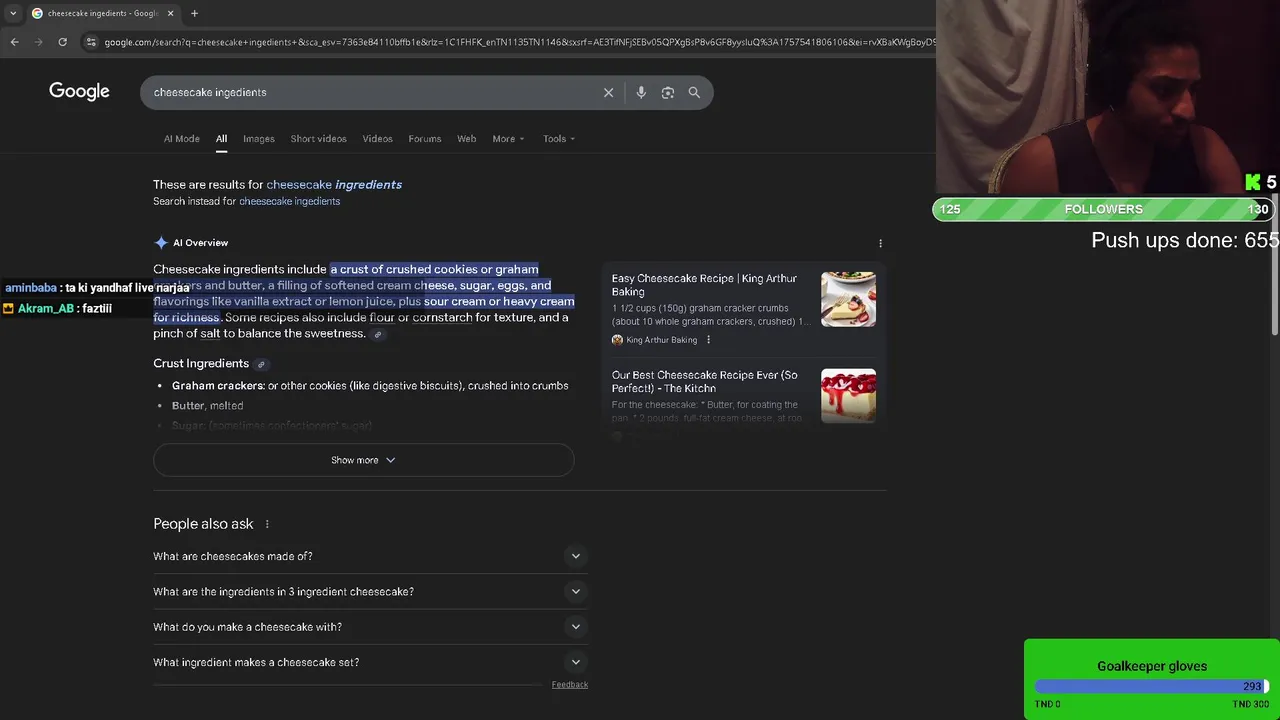Open People also ask options menu
The image size is (1280, 720).
[x=267, y=524]
